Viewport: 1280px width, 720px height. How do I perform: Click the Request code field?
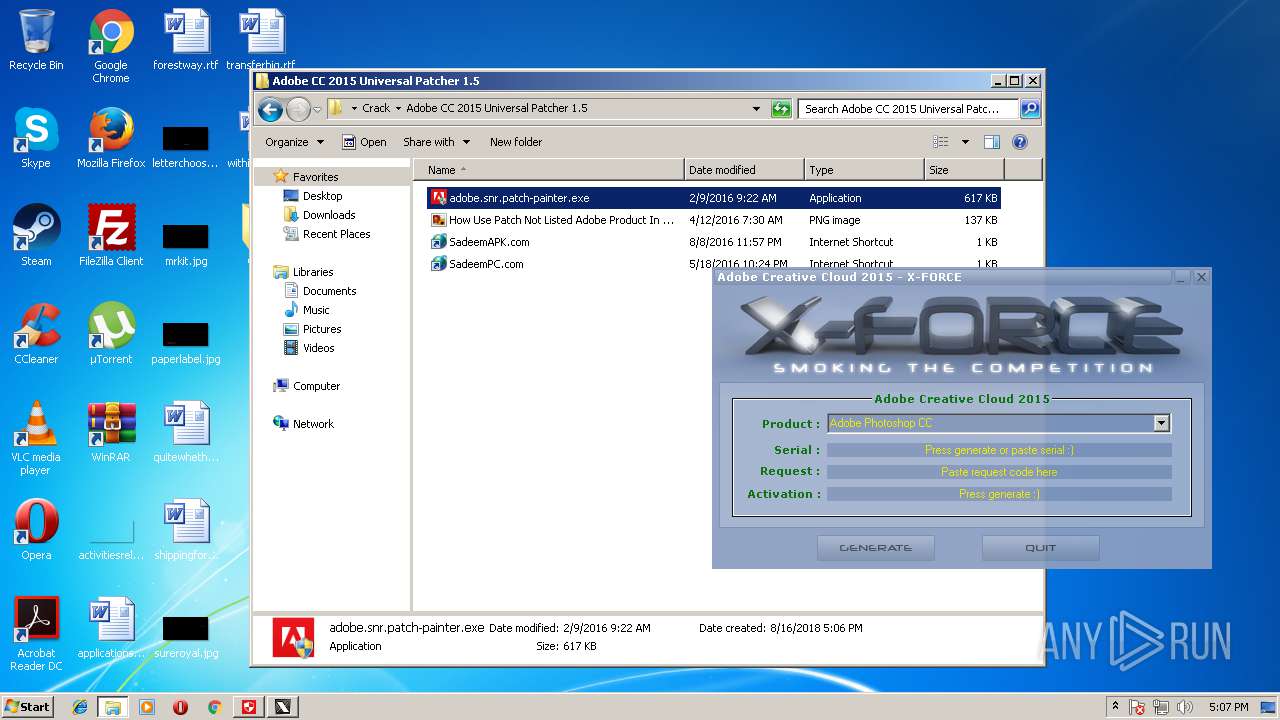point(999,472)
